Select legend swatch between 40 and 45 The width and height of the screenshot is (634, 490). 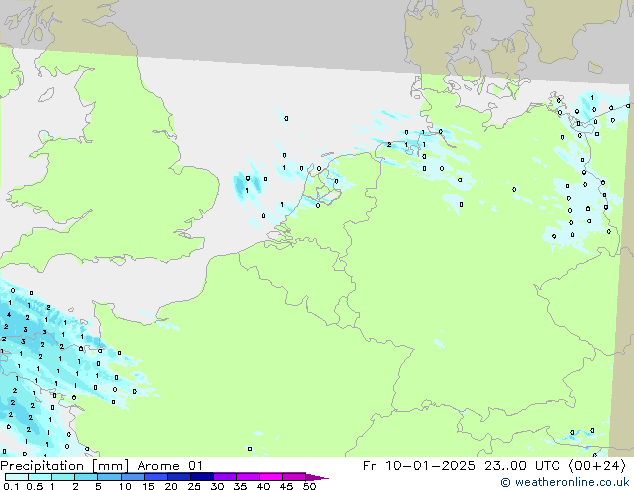coord(271,477)
